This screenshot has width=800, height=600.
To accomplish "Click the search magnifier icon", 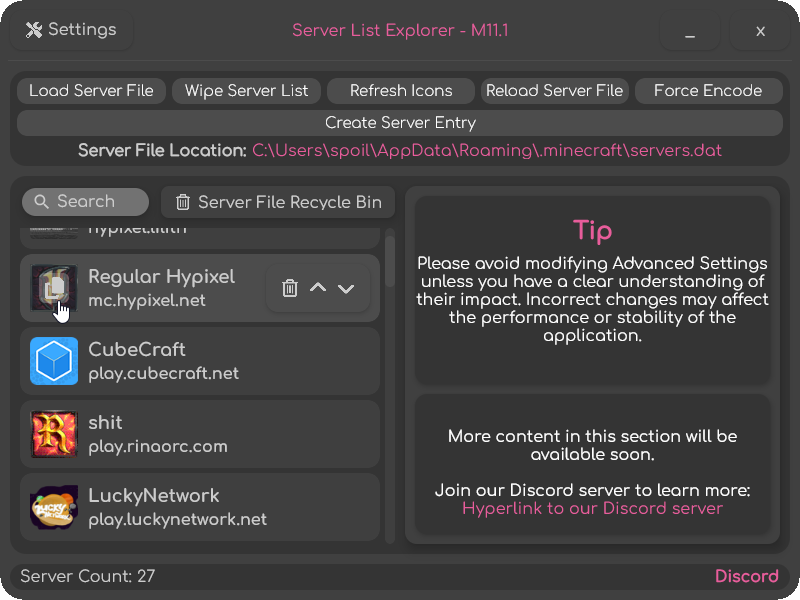I will 41,202.
